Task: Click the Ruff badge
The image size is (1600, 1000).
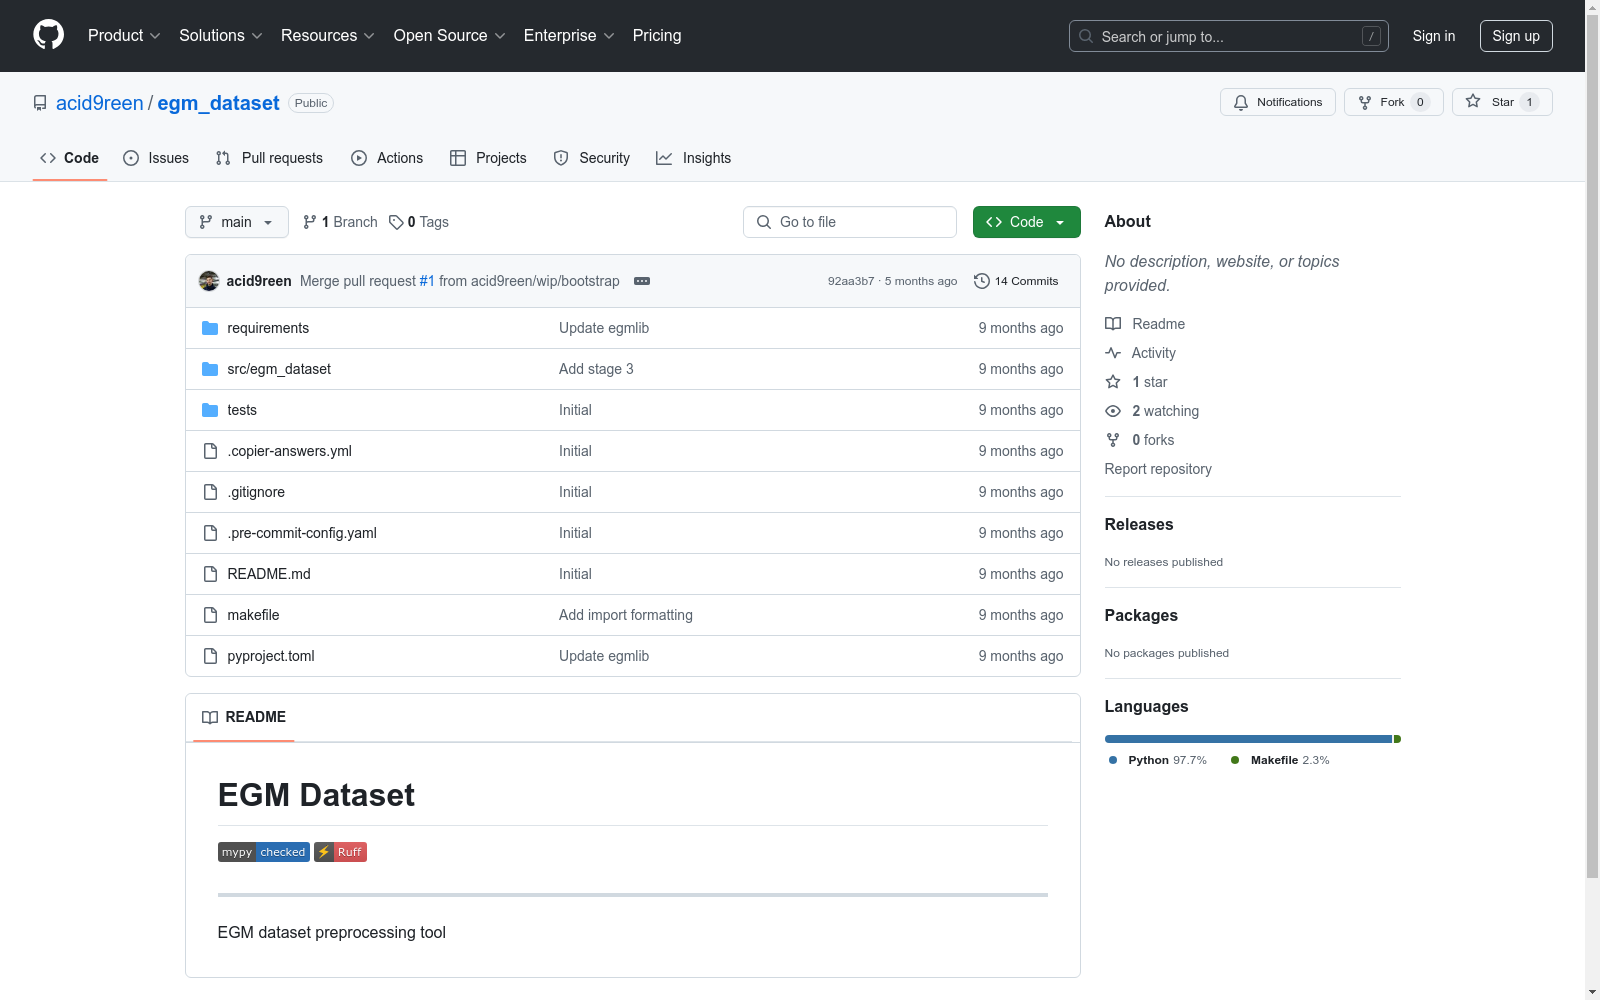Action: point(341,852)
